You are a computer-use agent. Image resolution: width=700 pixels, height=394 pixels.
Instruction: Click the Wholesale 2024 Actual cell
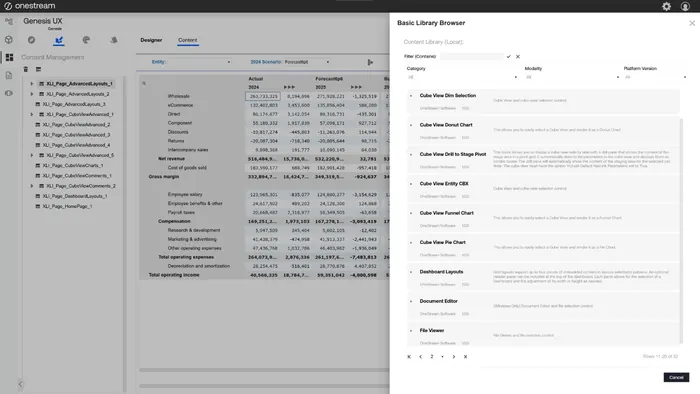tap(263, 96)
